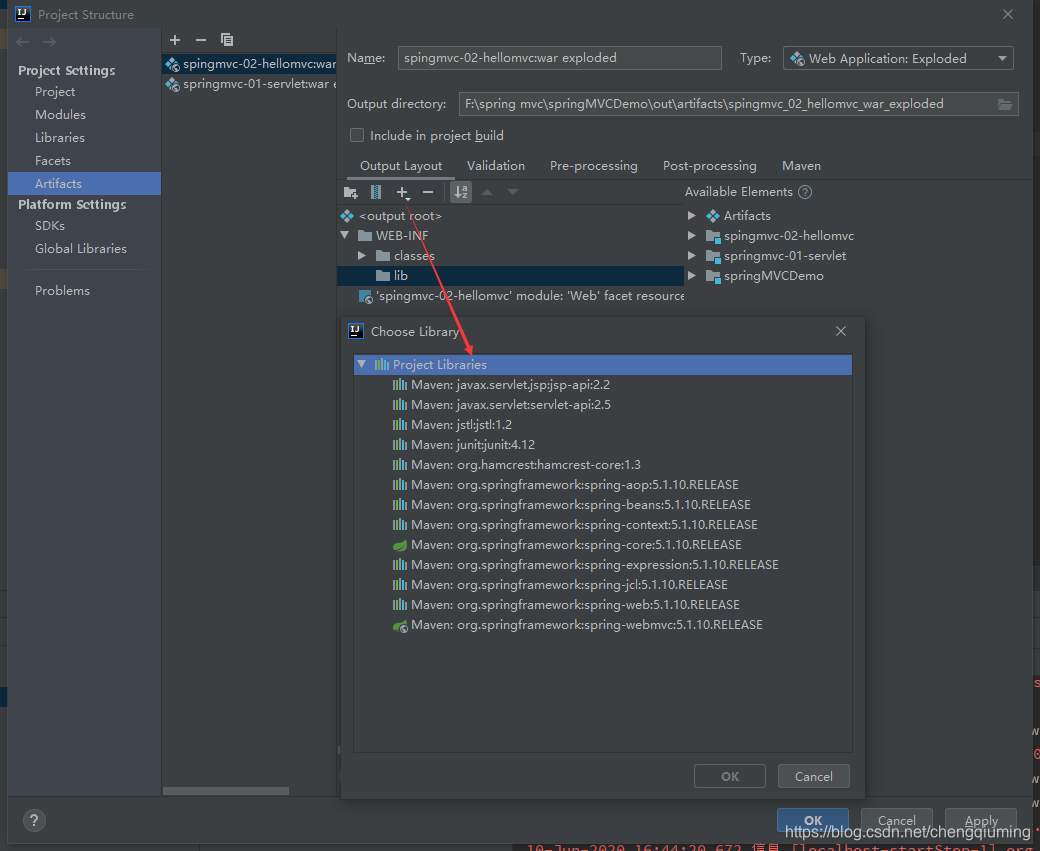Screen dimensions: 1040x851
Task: Add a new artifact with plus icon
Action: pos(175,40)
